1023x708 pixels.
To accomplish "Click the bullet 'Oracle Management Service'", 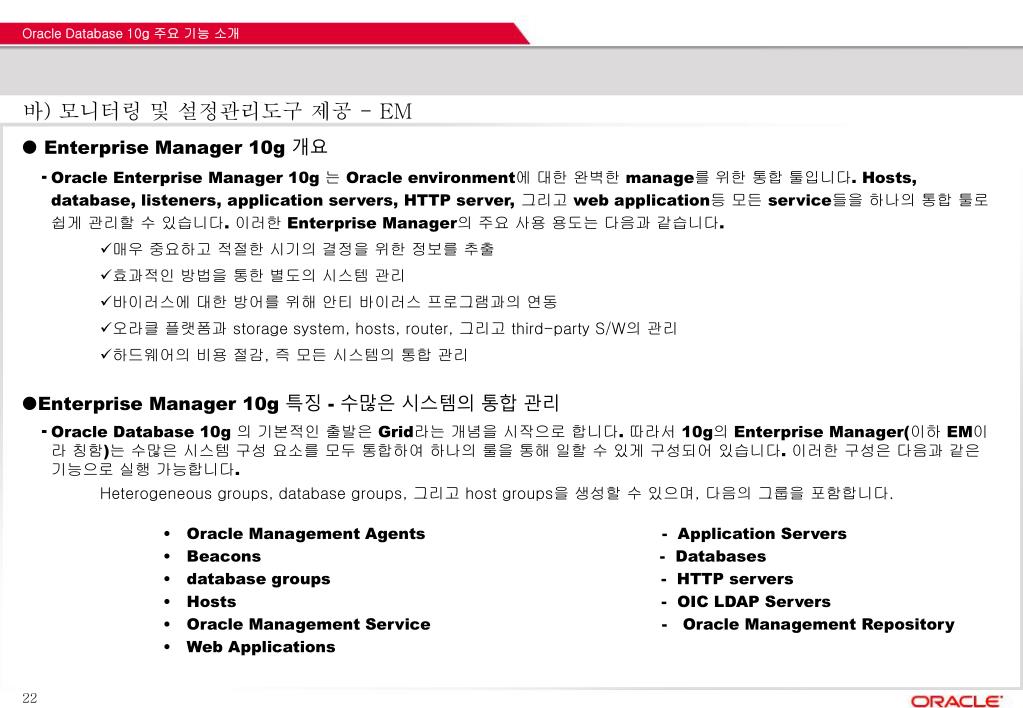I will (308, 624).
